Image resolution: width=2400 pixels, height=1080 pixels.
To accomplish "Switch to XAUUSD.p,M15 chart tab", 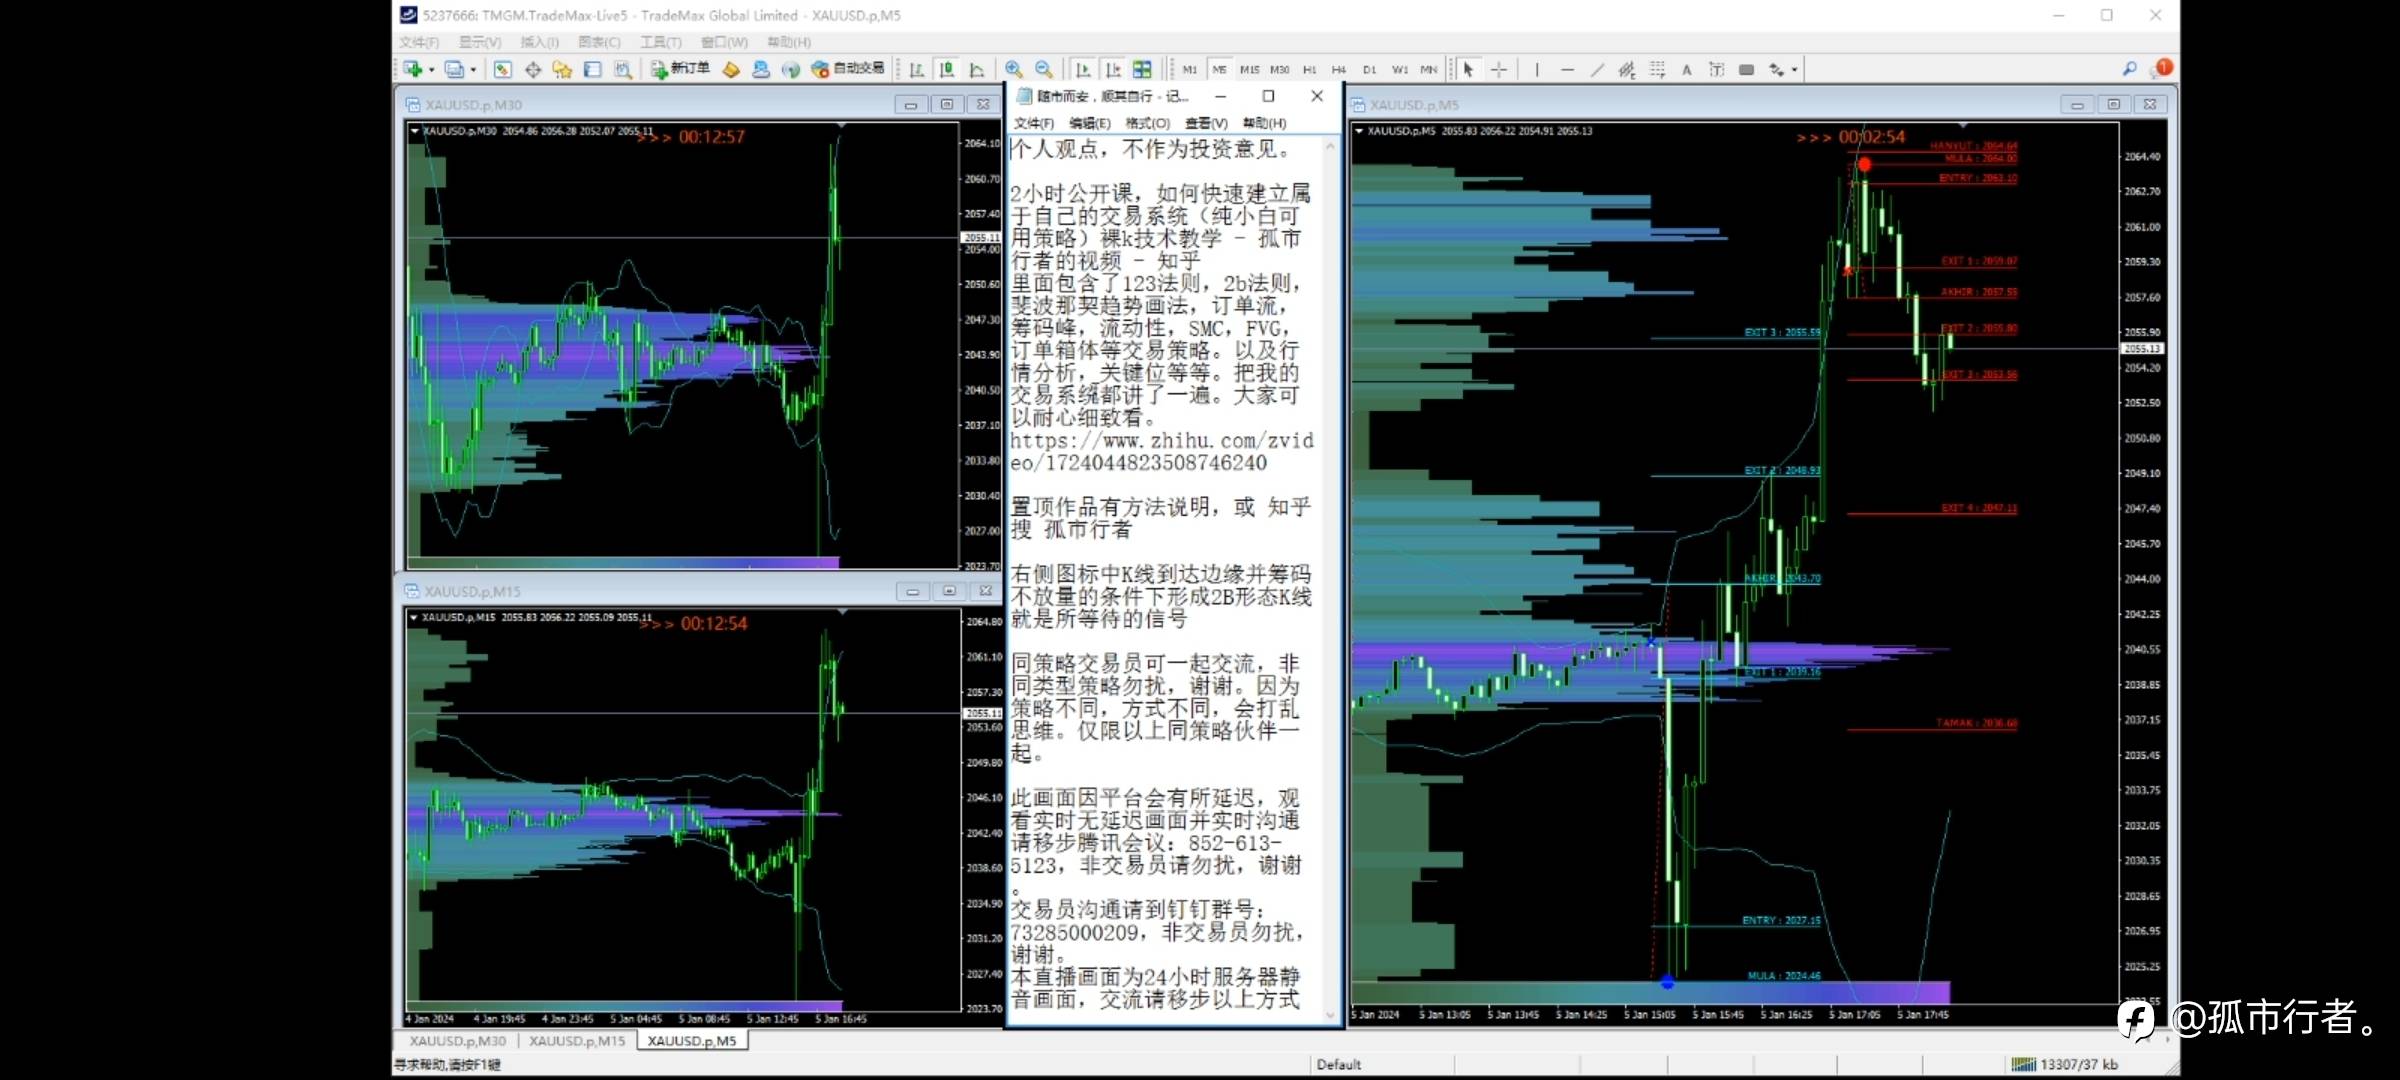I will point(577,1041).
